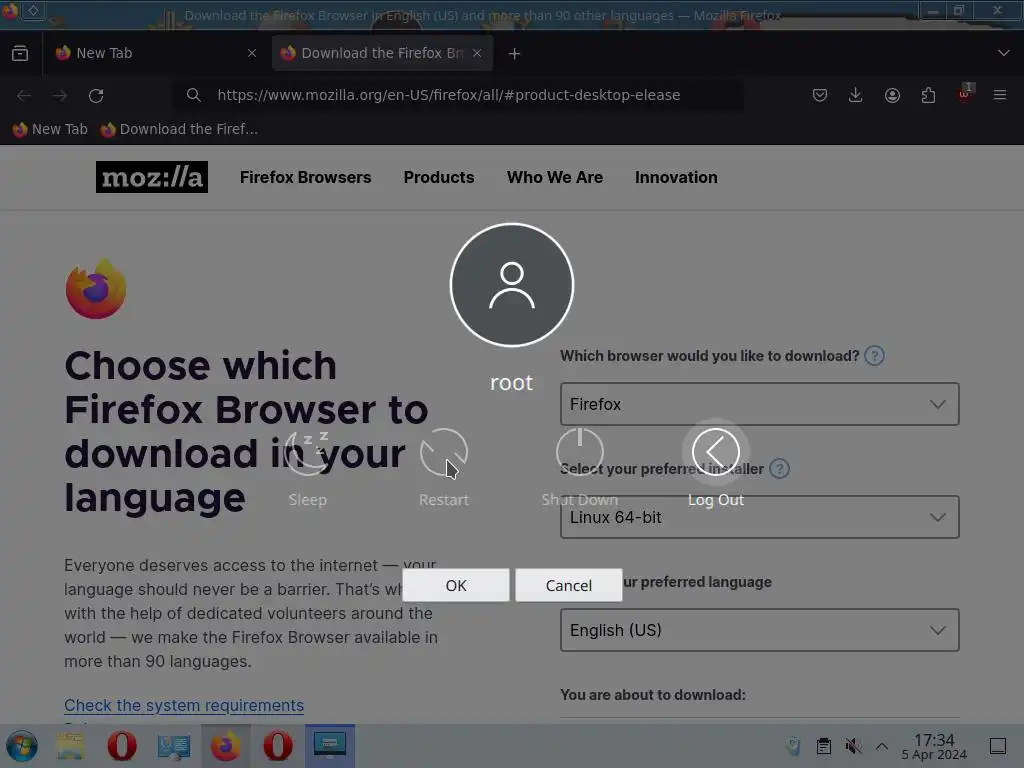Switch to the New Tab browser tab
The width and height of the screenshot is (1024, 768).
point(157,53)
